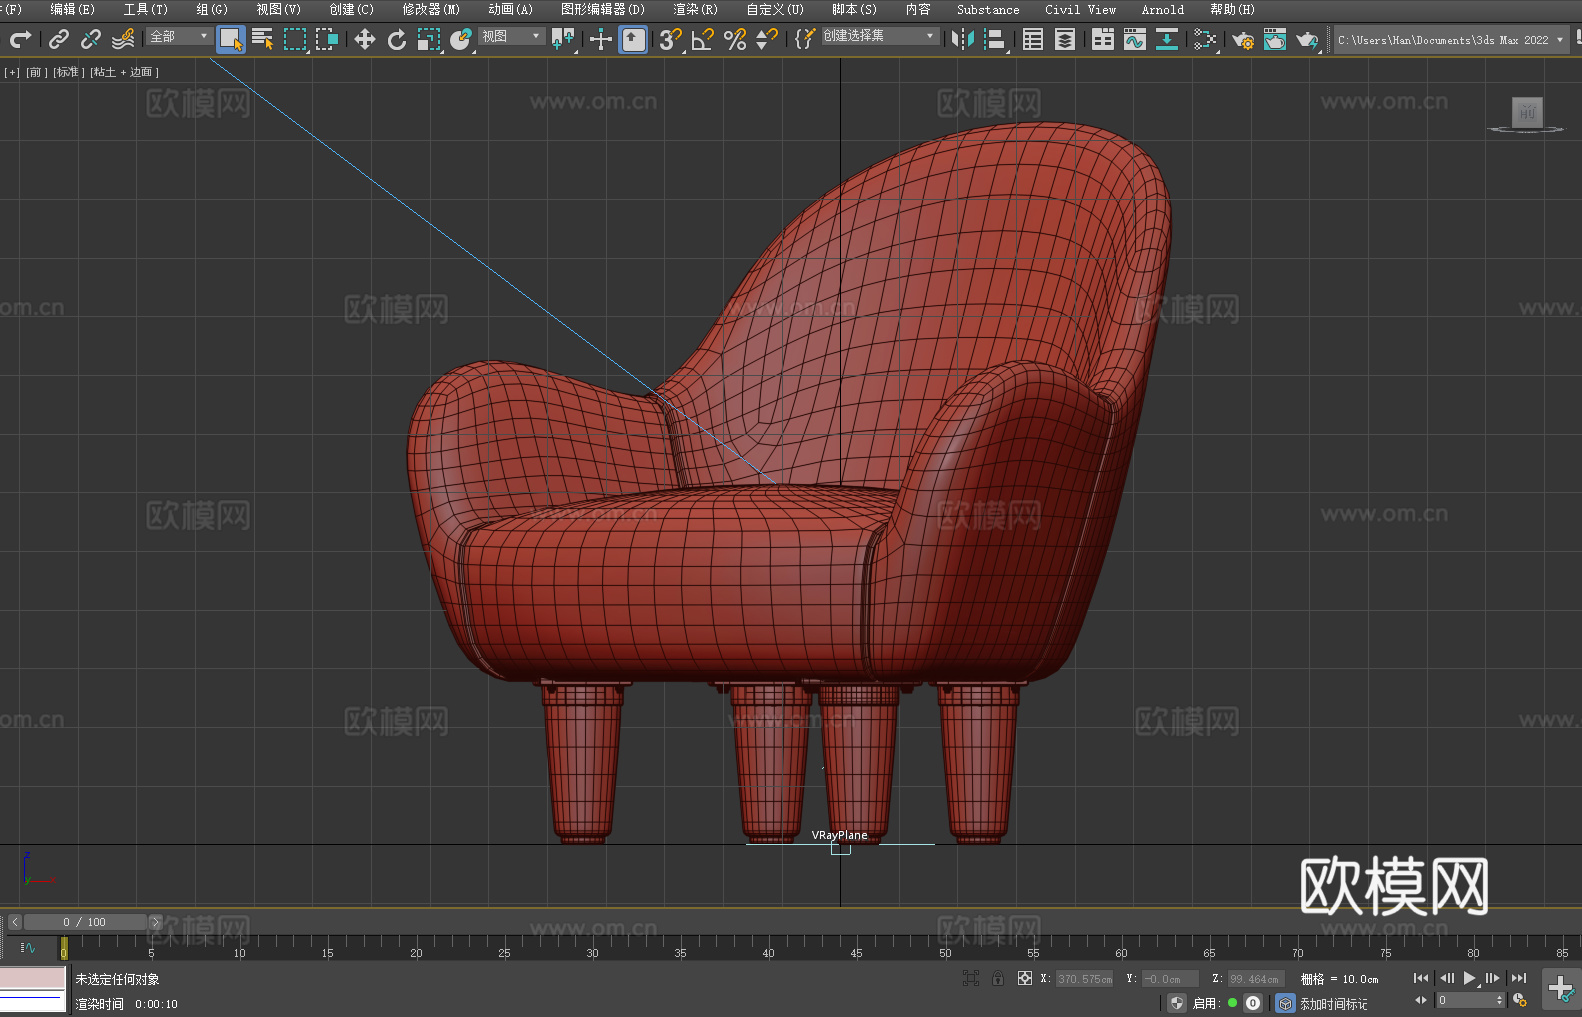Viewport: 1582px width, 1017px height.
Task: Choose Rectangular Selection Region tool
Action: [295, 39]
